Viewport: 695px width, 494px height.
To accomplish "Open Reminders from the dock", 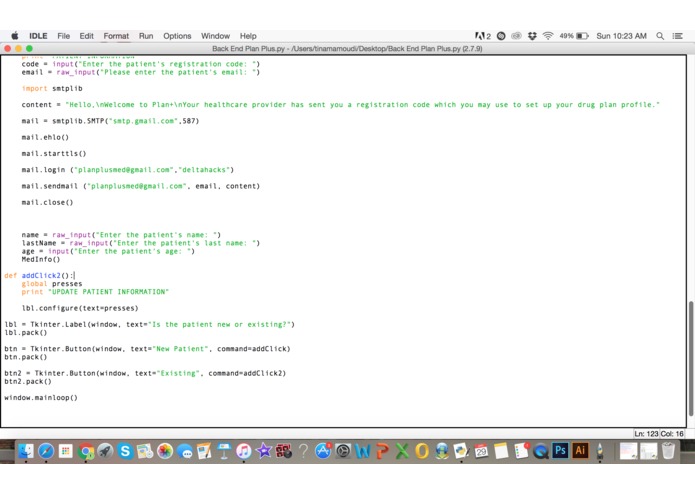I will point(521,451).
